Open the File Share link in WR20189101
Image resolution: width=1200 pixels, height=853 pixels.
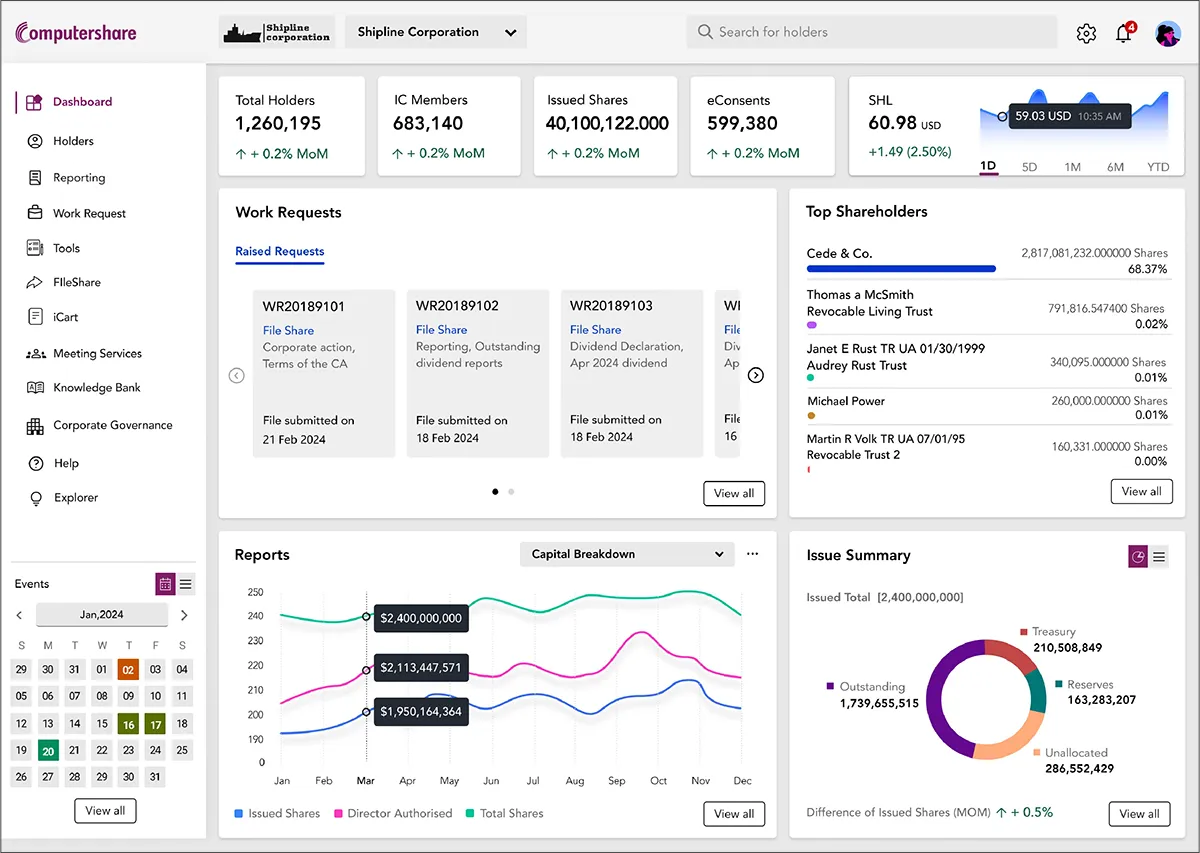coord(288,330)
